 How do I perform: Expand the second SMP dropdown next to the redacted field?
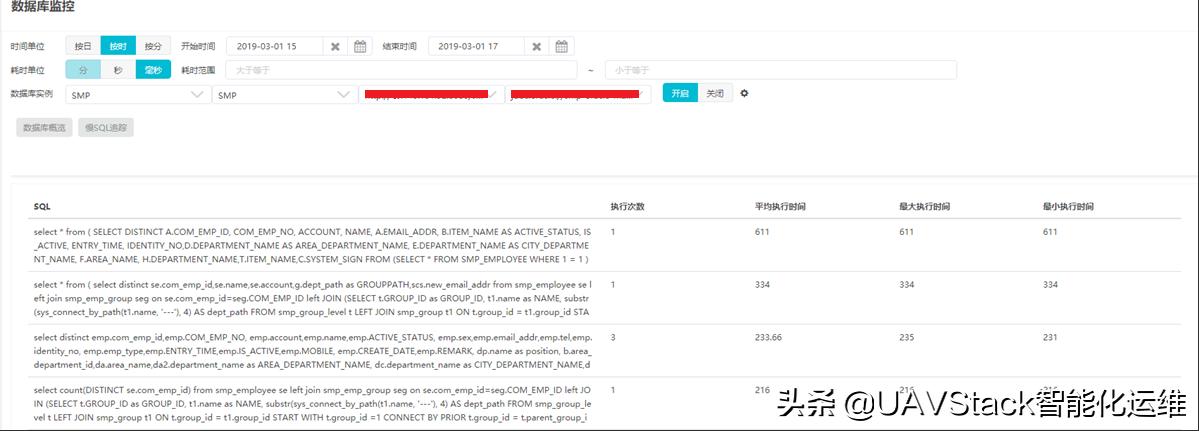click(x=284, y=95)
